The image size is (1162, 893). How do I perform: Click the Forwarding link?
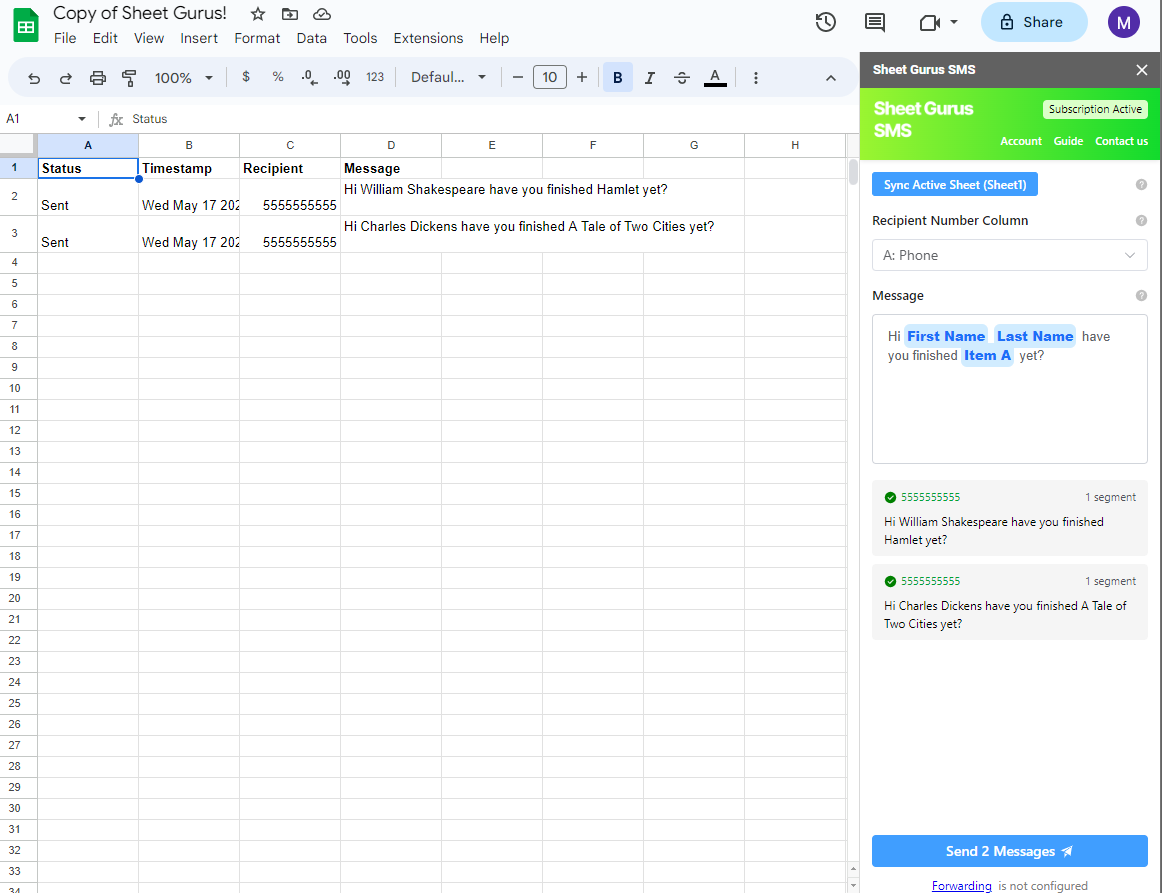pyautogui.click(x=961, y=886)
